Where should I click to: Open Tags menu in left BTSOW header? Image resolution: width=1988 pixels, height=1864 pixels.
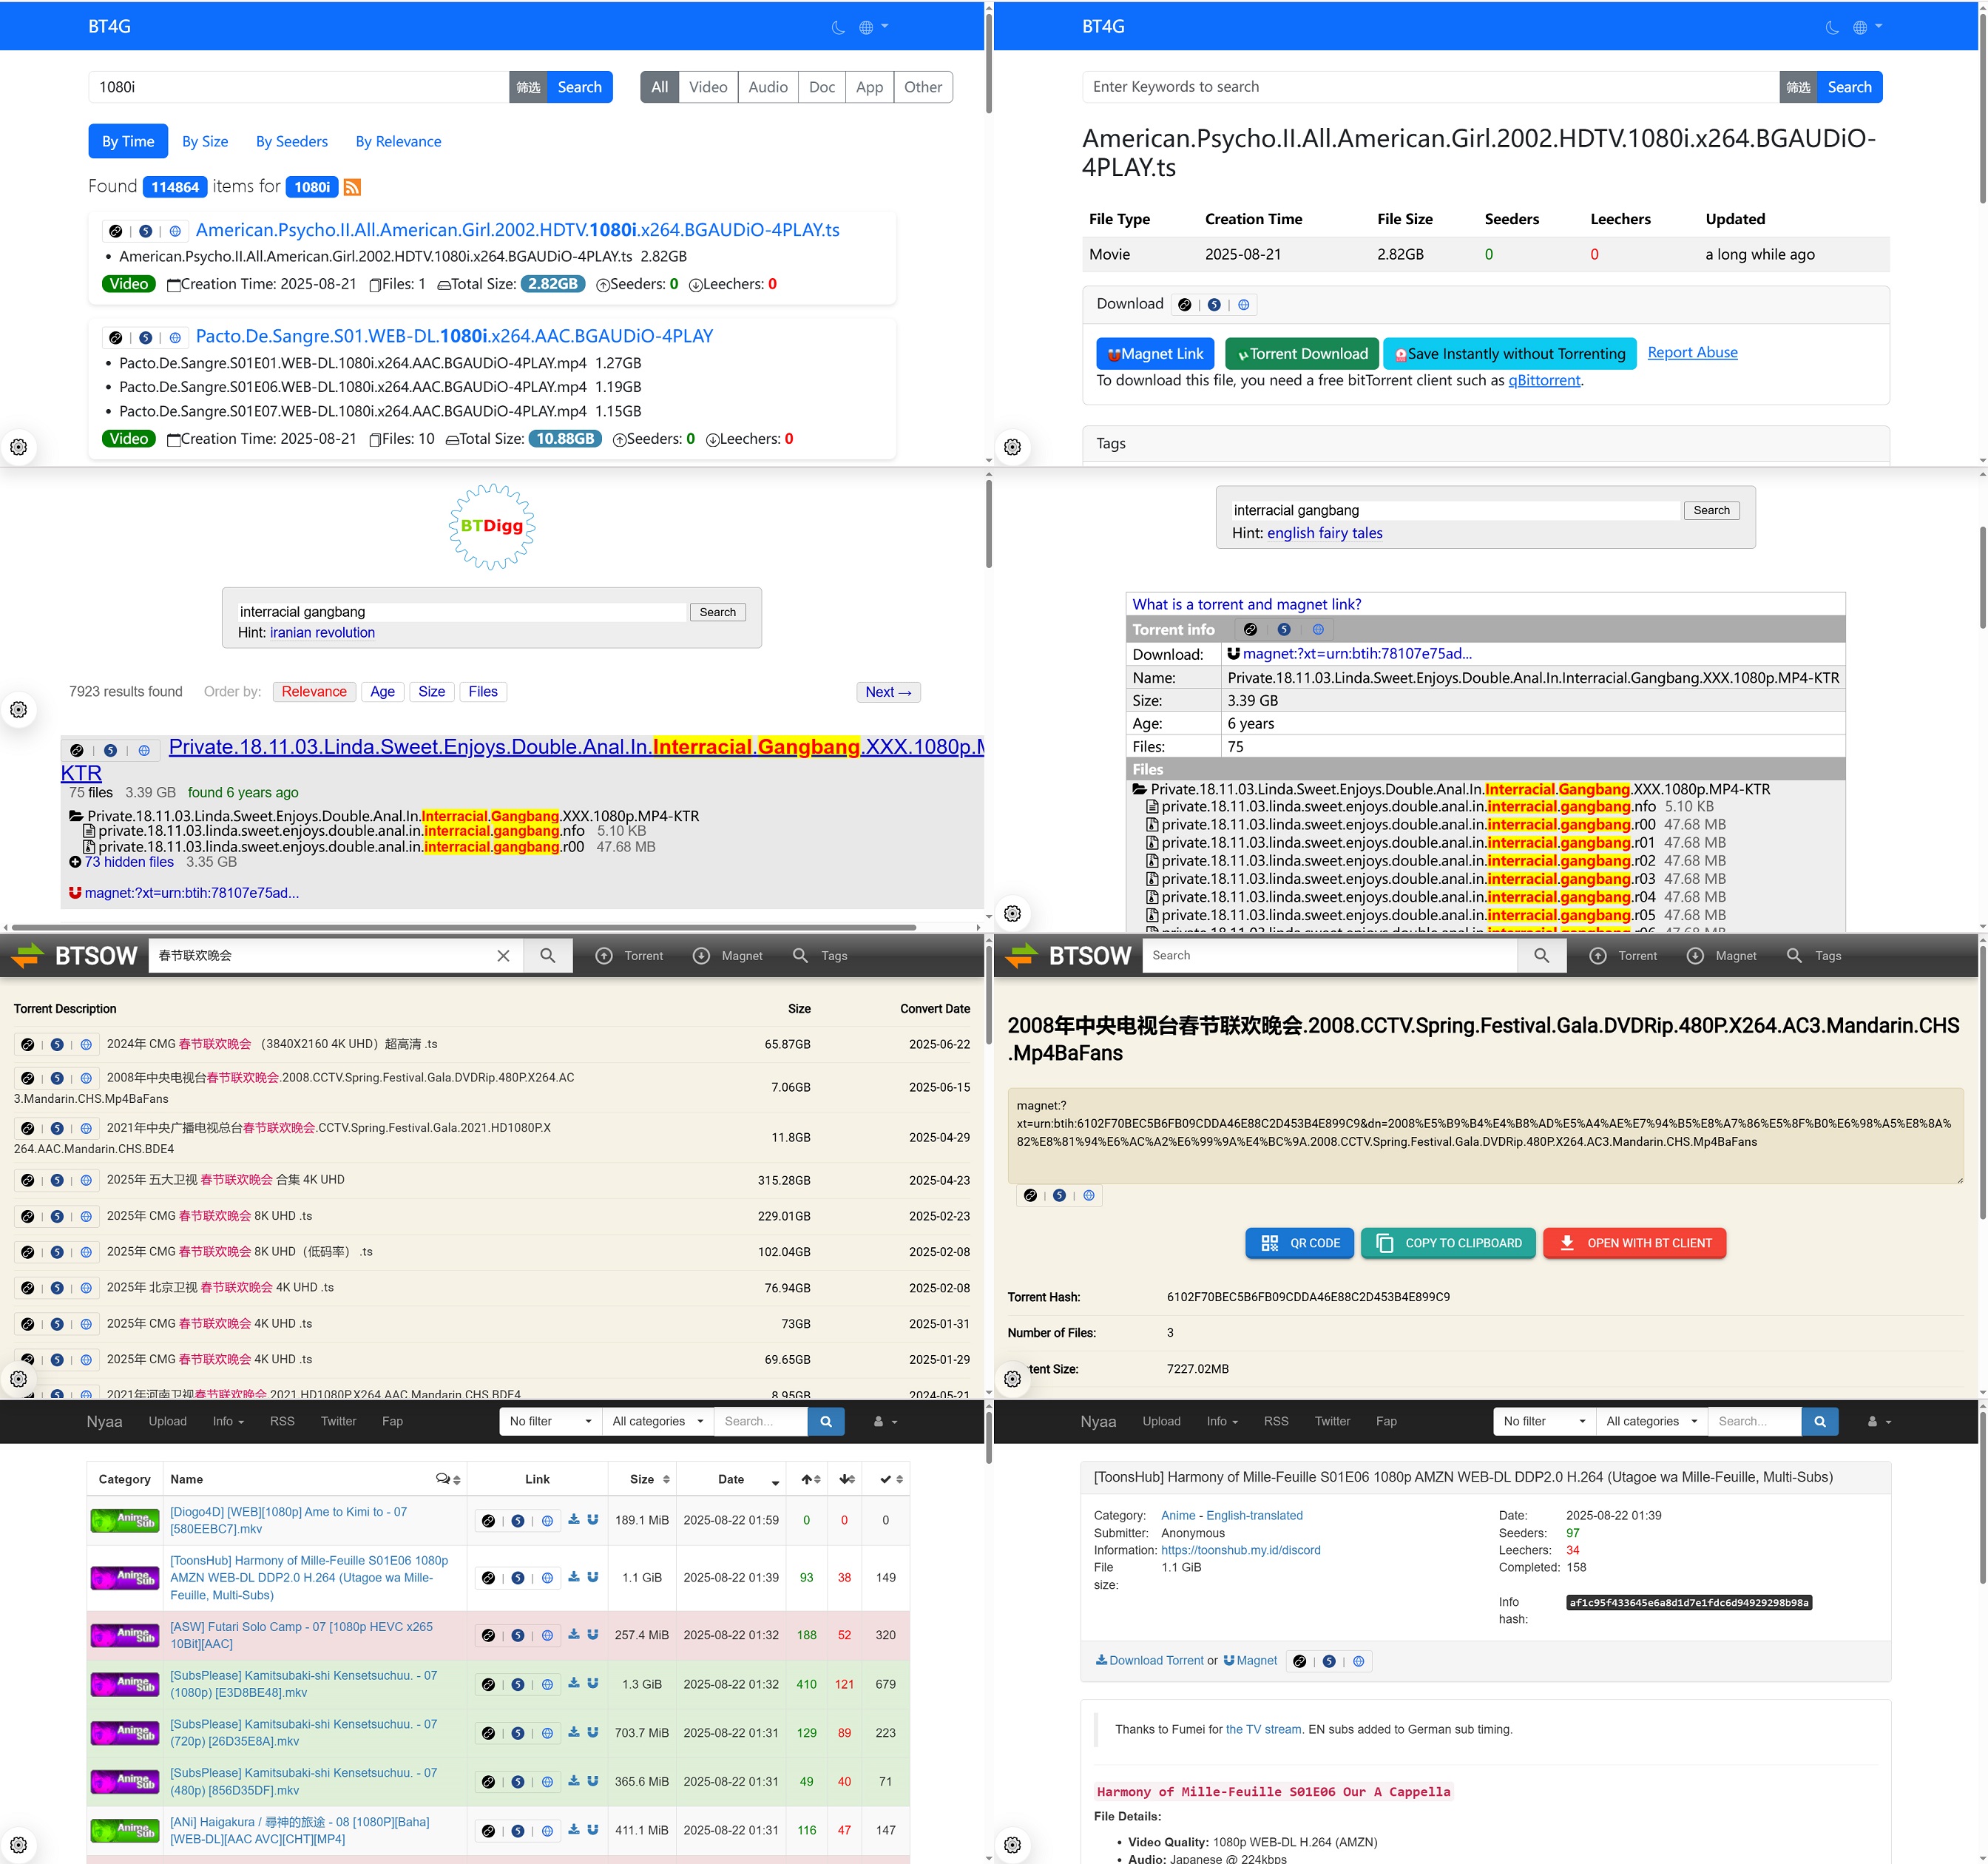tap(820, 956)
